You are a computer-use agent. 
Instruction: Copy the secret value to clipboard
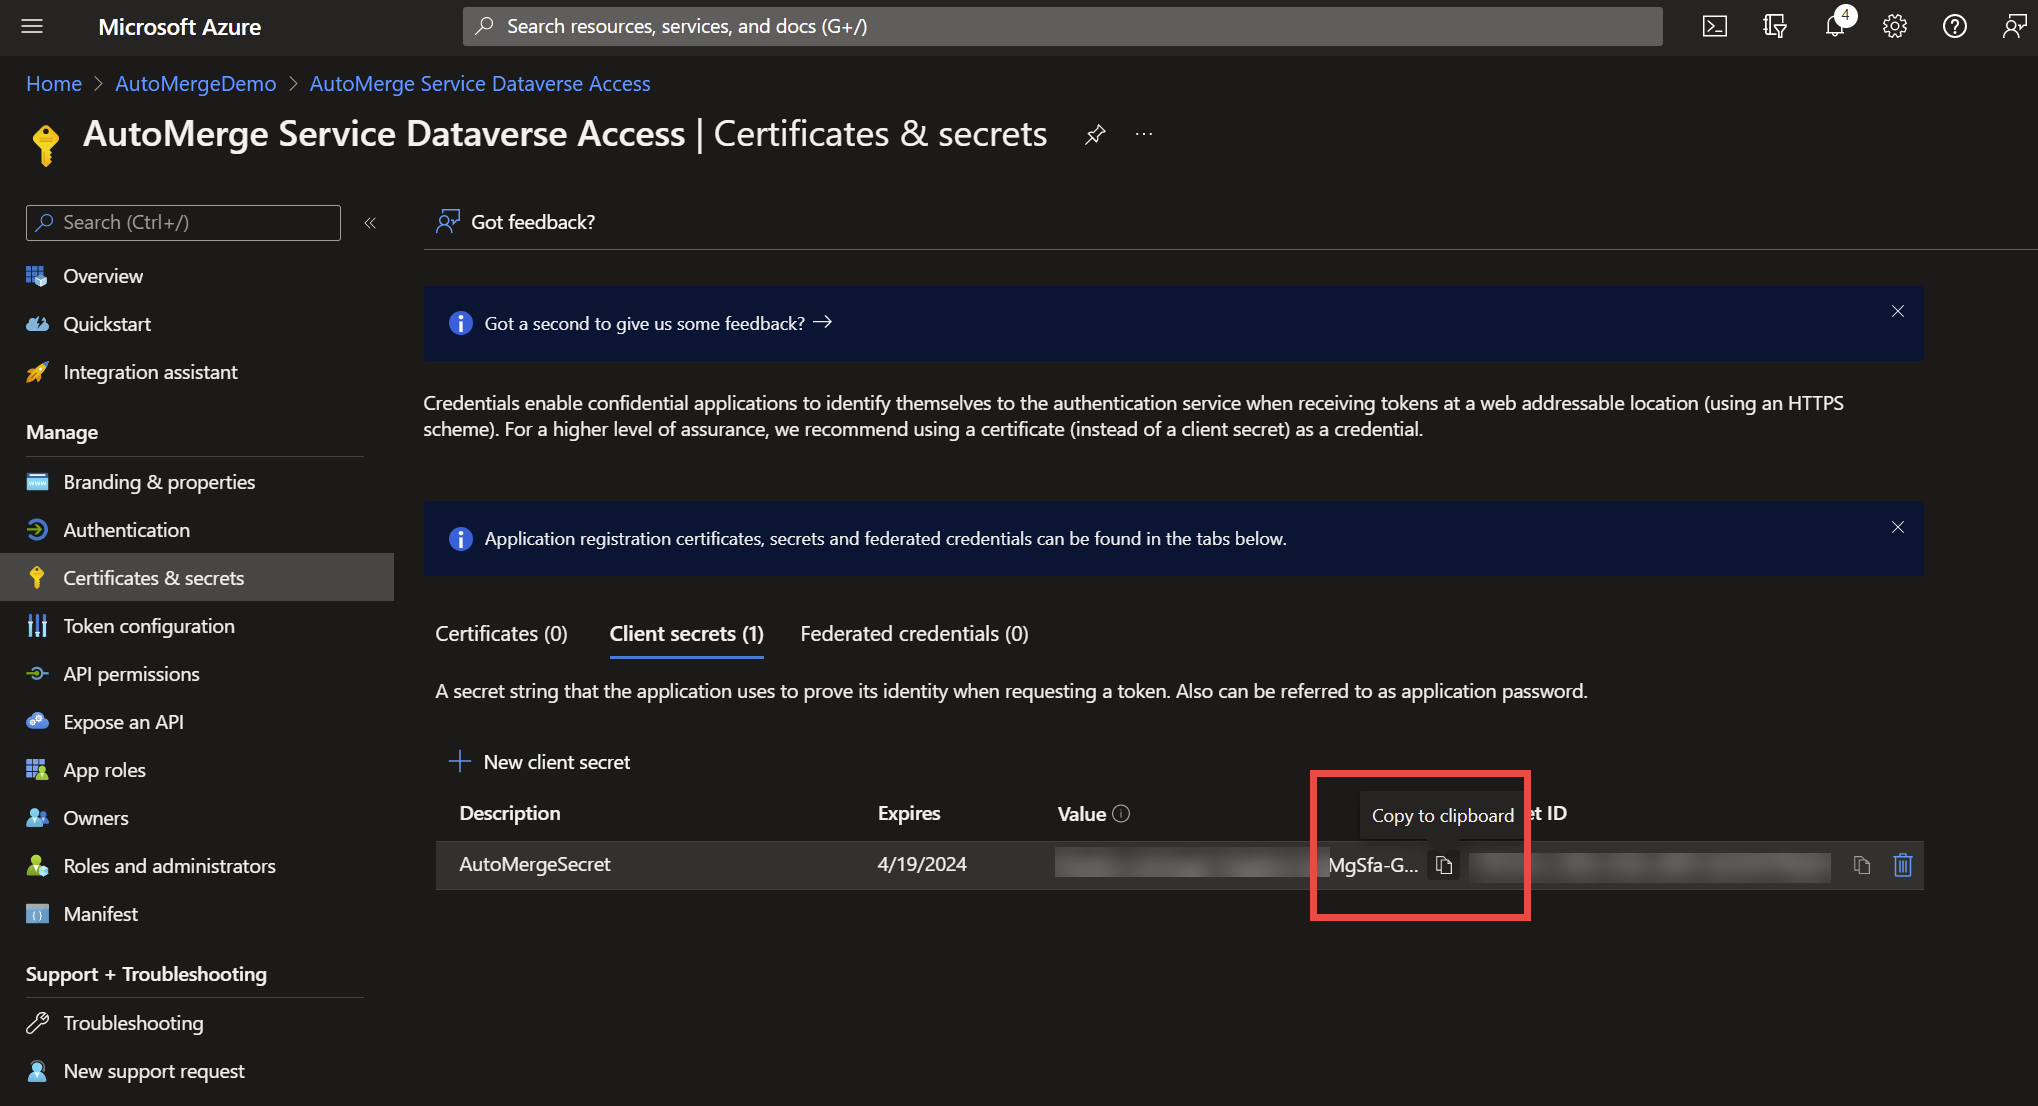tap(1444, 865)
